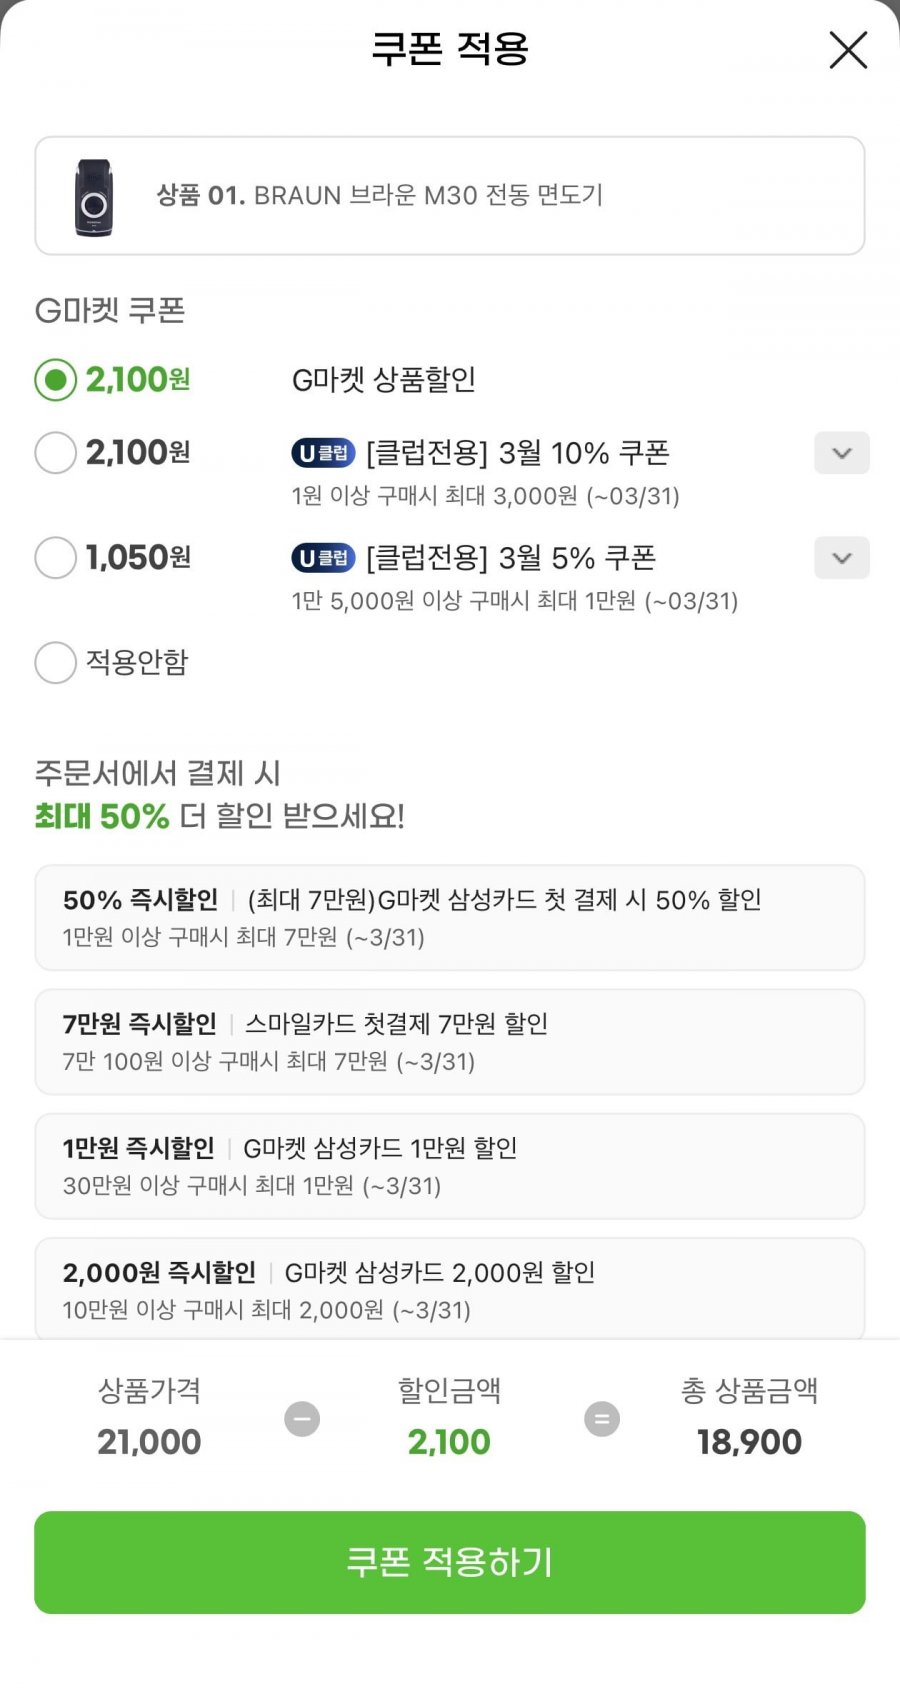Click the green 2,100 할인금액 value
The image size is (900, 1704).
click(x=449, y=1442)
